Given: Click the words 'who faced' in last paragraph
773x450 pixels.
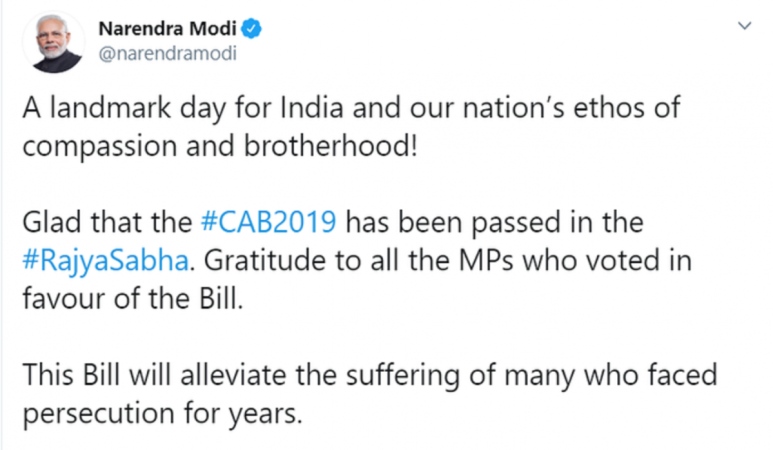Looking at the screenshot, I should point(651,375).
